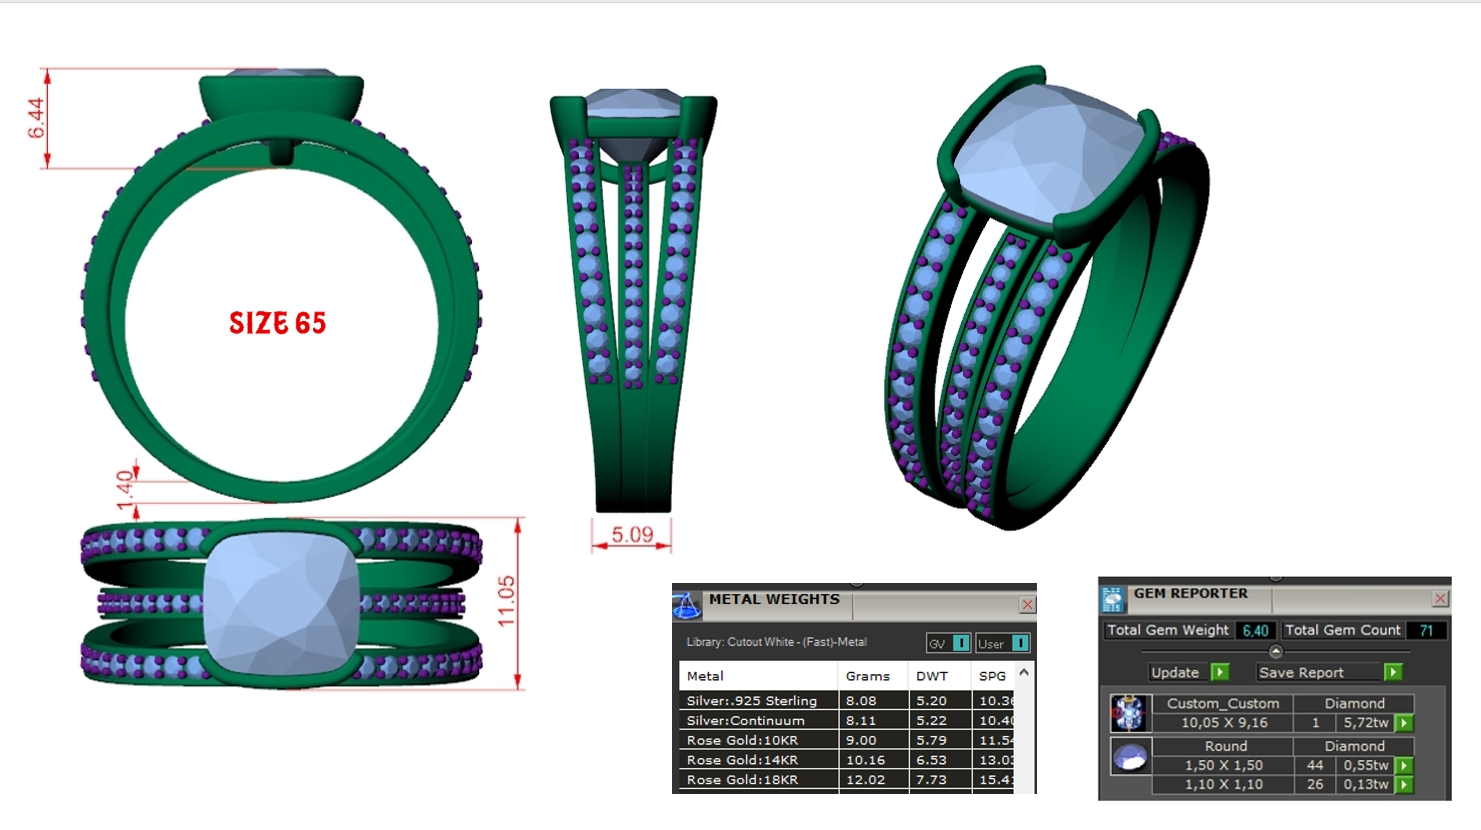Click the Metal Weights scale icon
The image size is (1481, 830).
[687, 604]
